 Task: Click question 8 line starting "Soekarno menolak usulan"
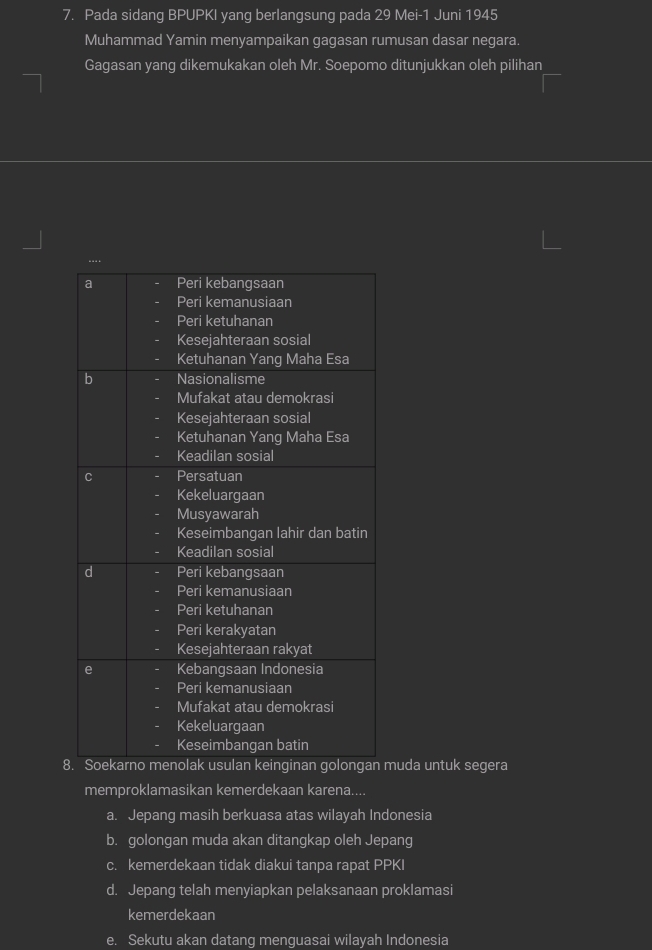point(296,765)
